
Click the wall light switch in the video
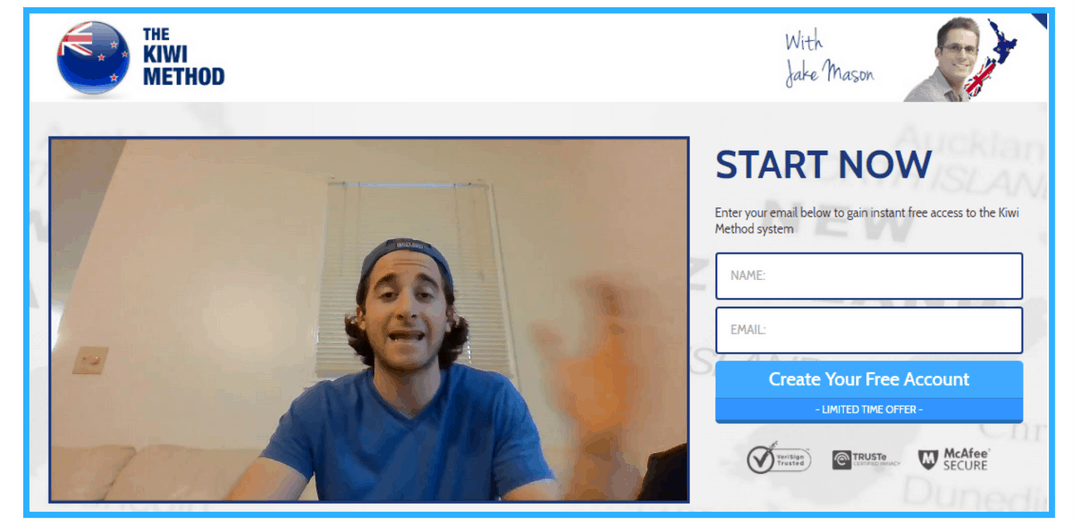(90, 360)
